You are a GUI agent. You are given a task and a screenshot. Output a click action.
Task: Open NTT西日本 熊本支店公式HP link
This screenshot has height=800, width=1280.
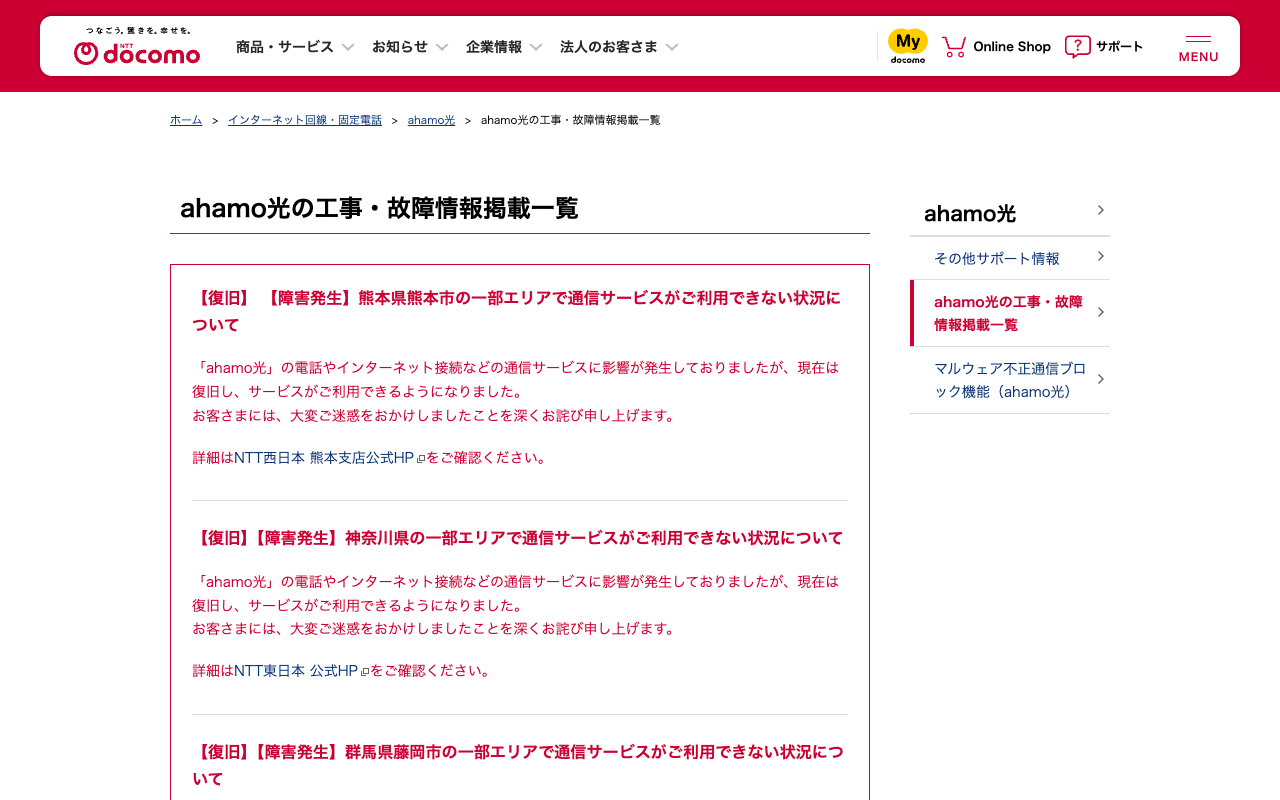point(324,458)
